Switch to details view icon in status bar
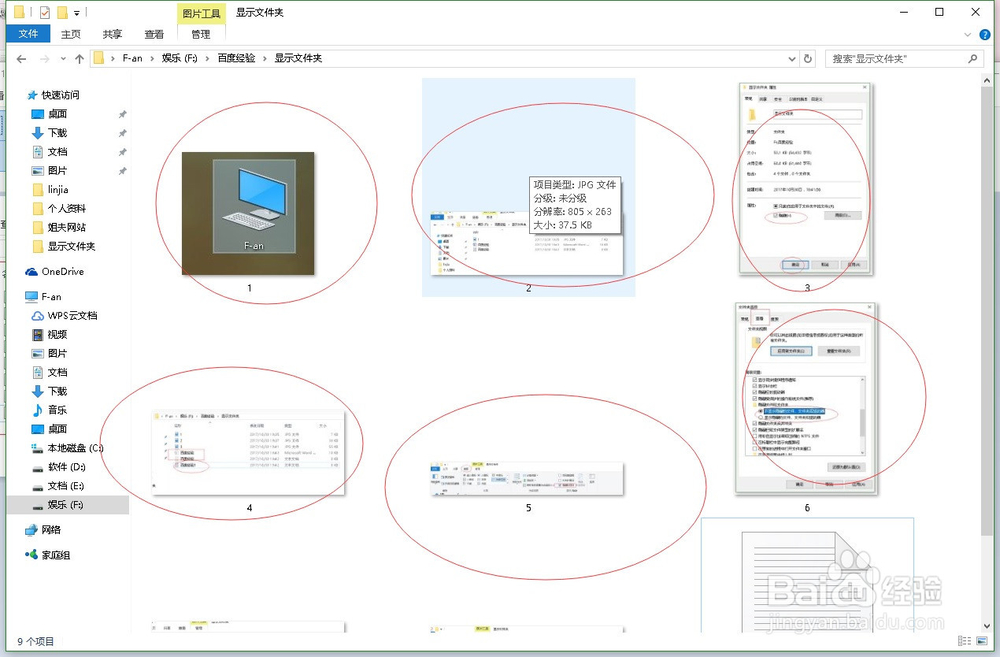Image resolution: width=1000 pixels, height=657 pixels. (x=964, y=641)
